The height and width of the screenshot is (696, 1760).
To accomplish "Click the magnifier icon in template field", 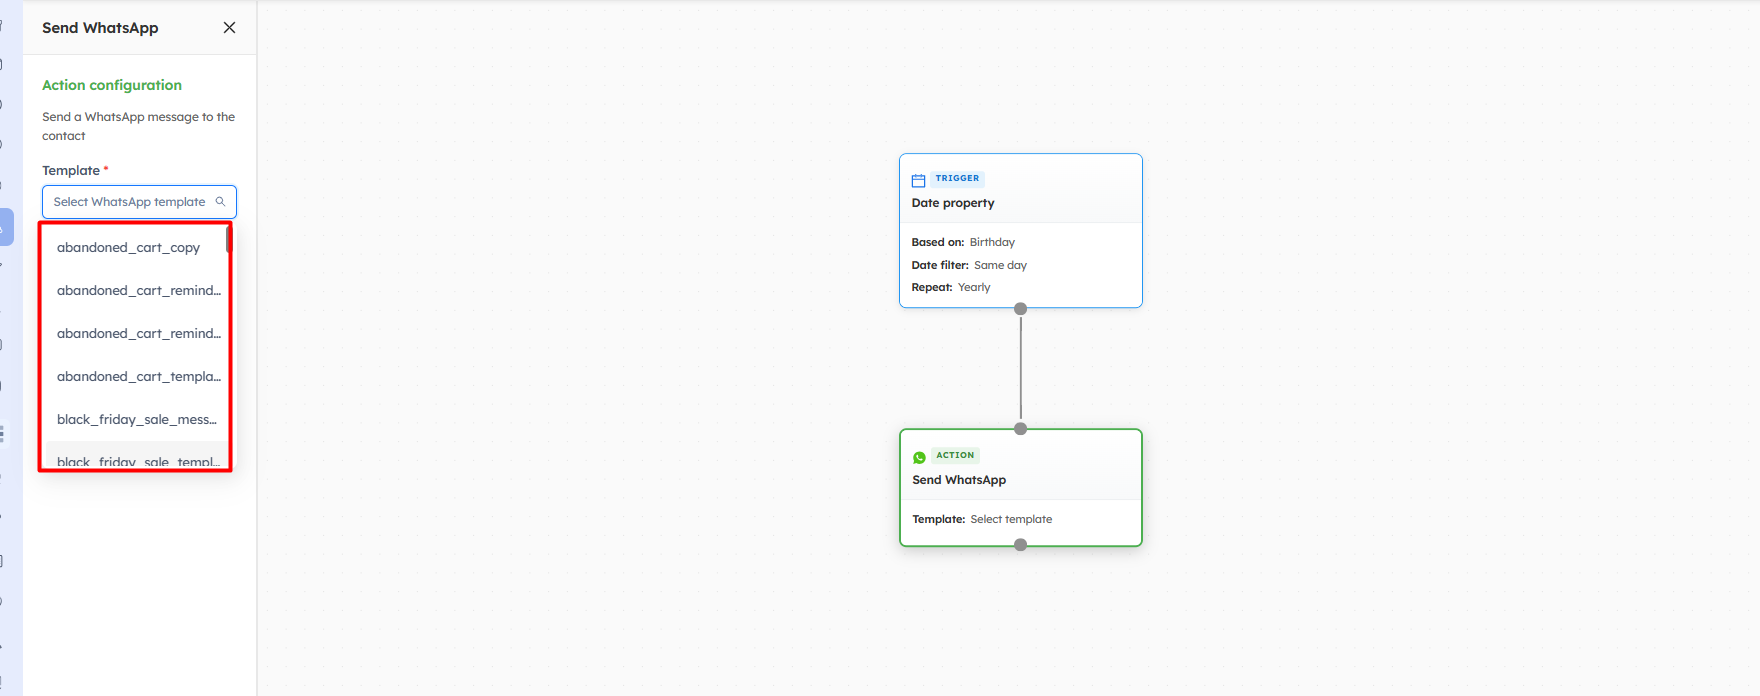I will (x=221, y=202).
